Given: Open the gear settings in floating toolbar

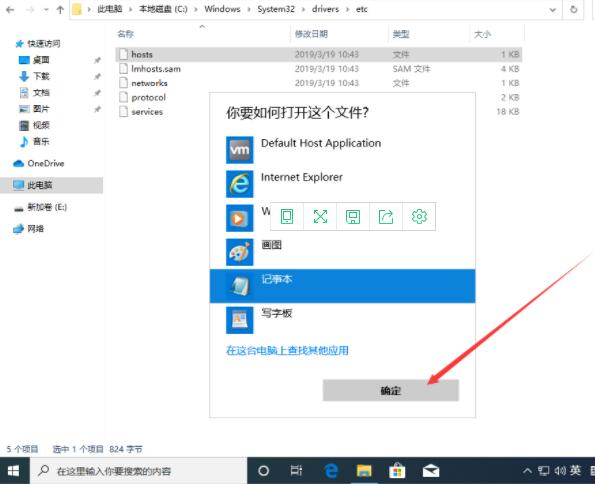Looking at the screenshot, I should pyautogui.click(x=419, y=216).
